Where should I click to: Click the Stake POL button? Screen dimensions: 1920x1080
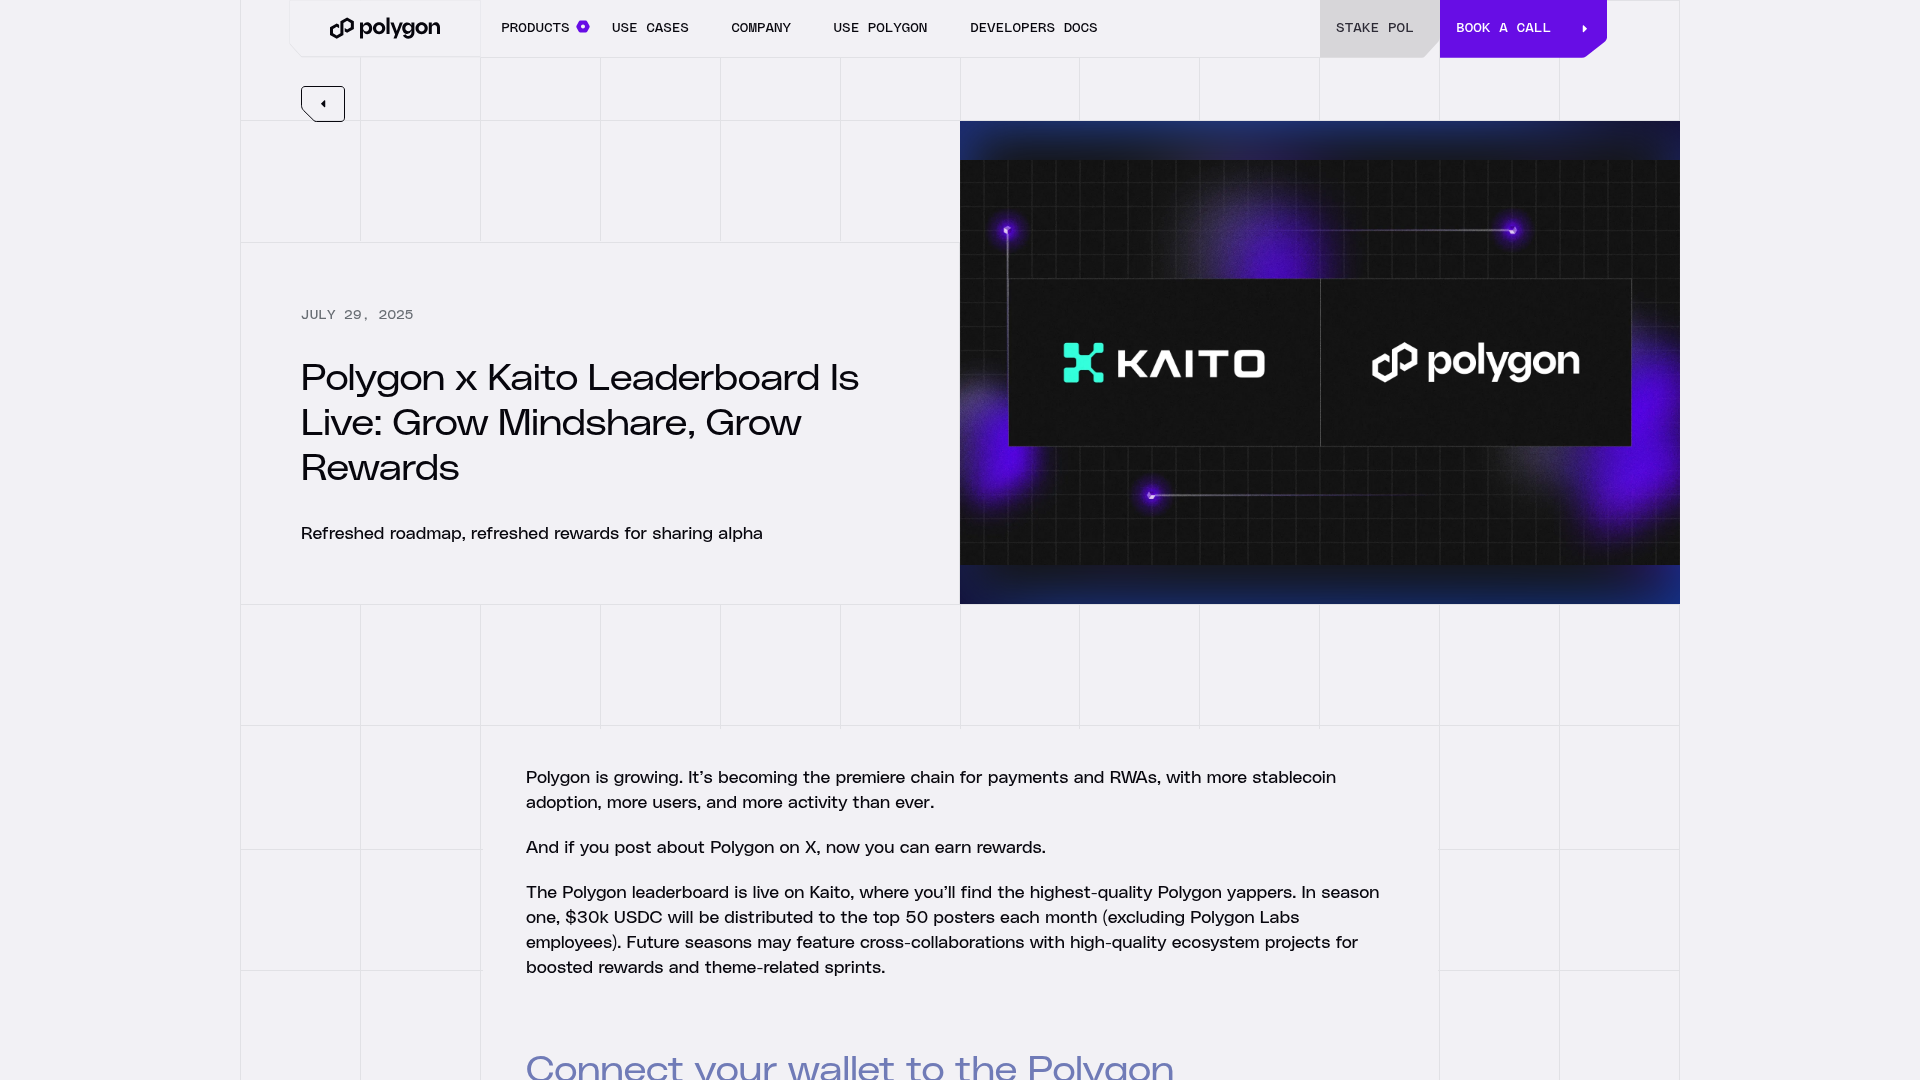(x=1379, y=28)
